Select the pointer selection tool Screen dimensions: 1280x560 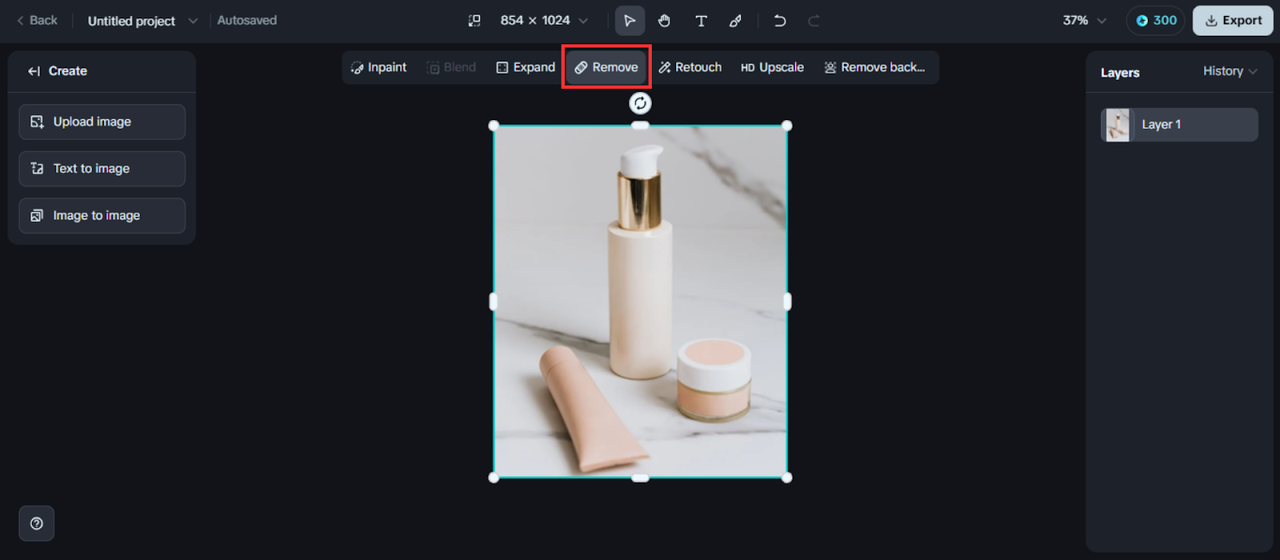pyautogui.click(x=629, y=20)
